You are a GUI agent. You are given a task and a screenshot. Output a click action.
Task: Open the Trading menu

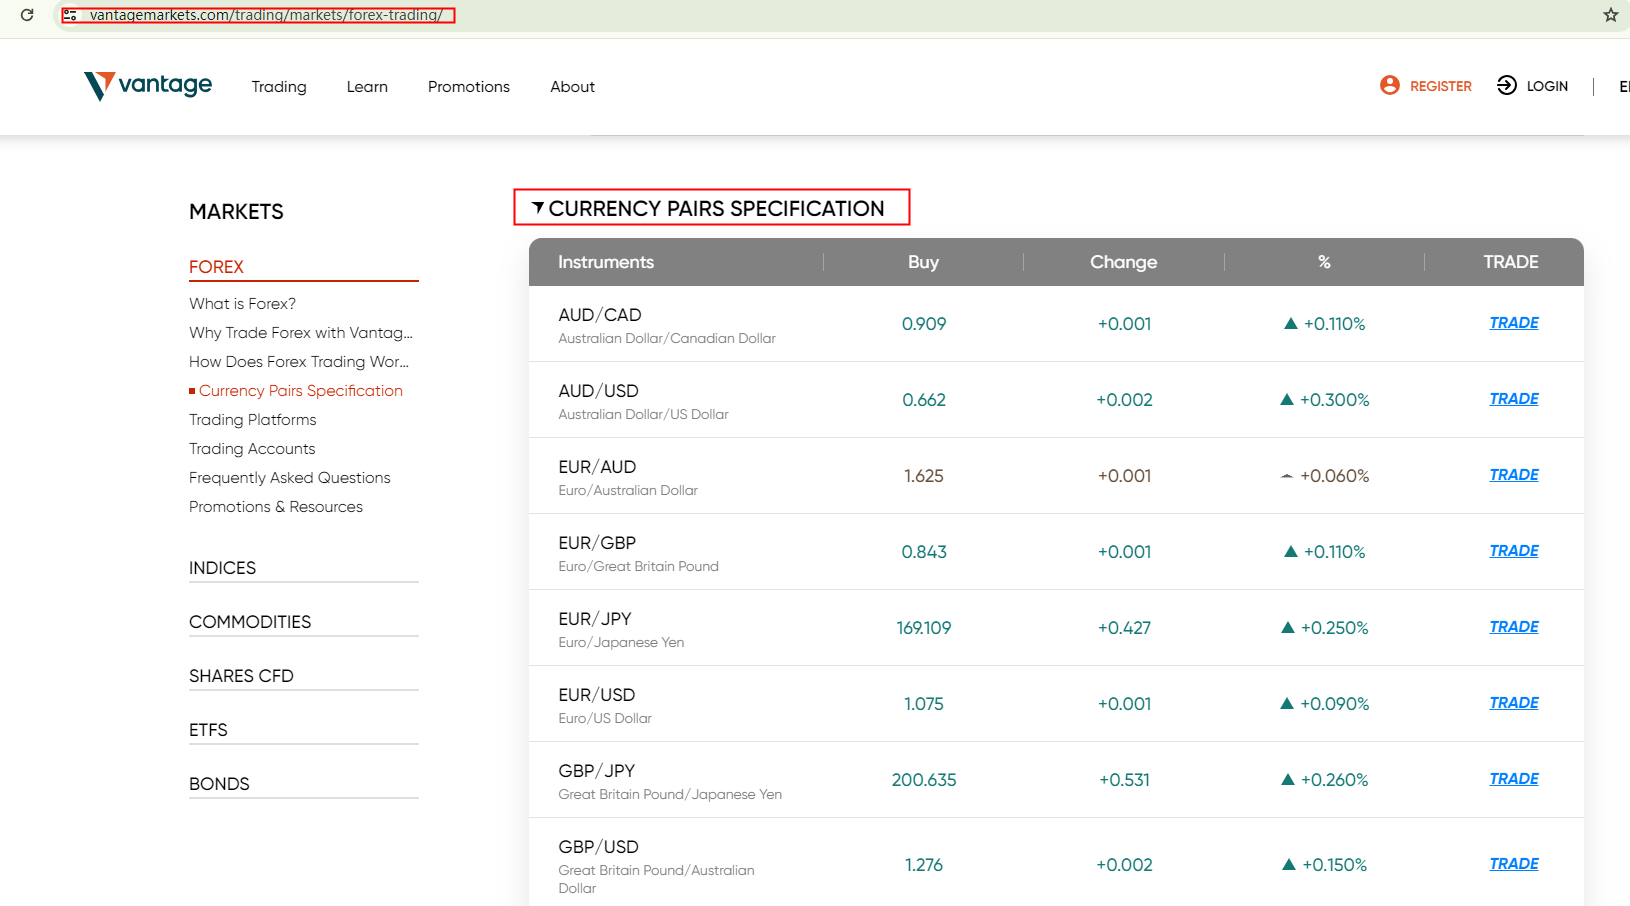(x=279, y=87)
